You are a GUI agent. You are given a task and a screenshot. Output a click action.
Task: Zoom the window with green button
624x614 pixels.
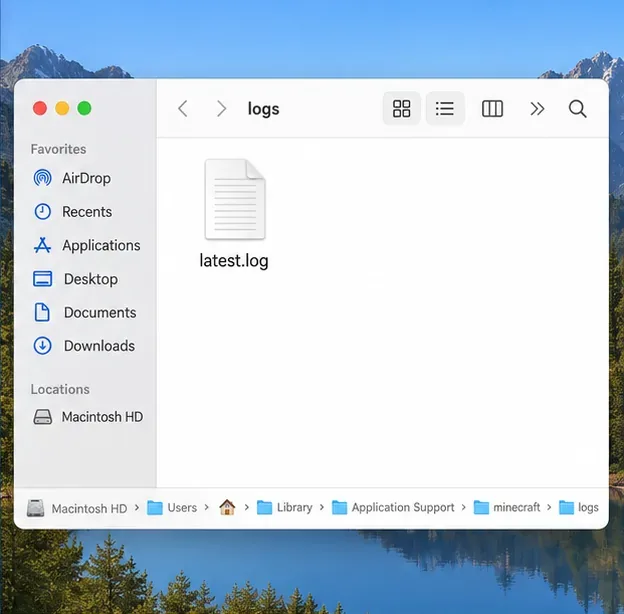click(84, 108)
